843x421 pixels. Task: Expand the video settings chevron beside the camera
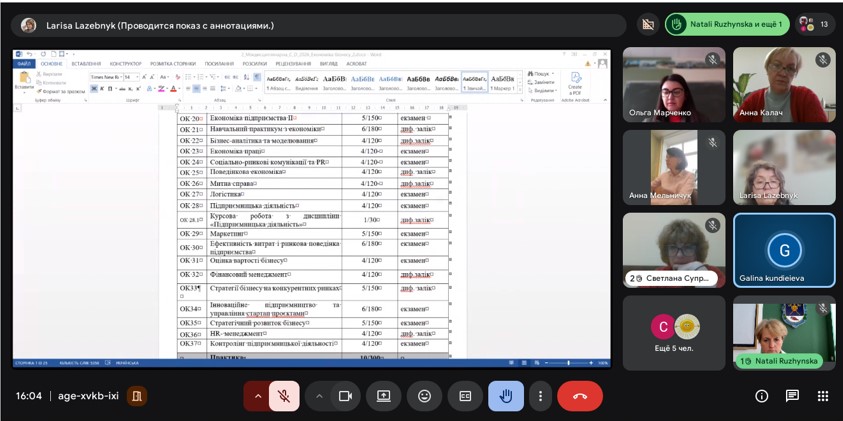click(319, 396)
